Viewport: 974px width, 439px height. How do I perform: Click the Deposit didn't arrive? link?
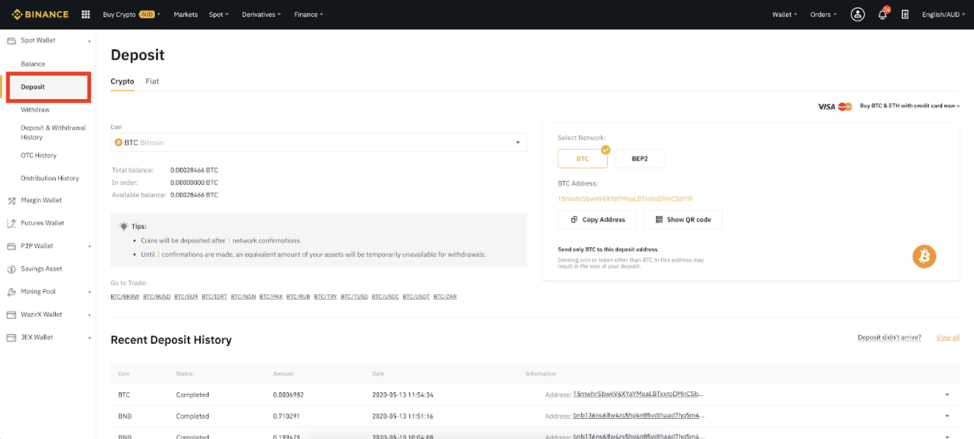pos(889,337)
